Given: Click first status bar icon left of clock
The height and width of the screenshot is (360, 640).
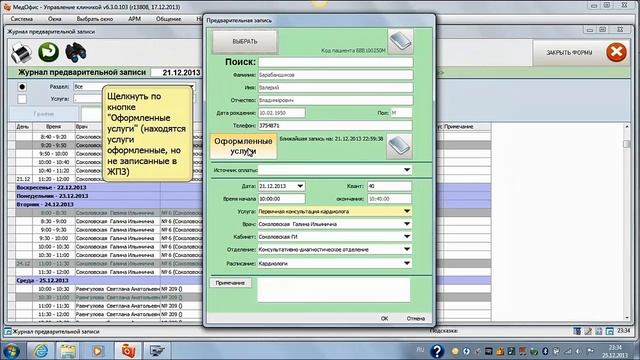Looking at the screenshot, I should [x=577, y=331].
